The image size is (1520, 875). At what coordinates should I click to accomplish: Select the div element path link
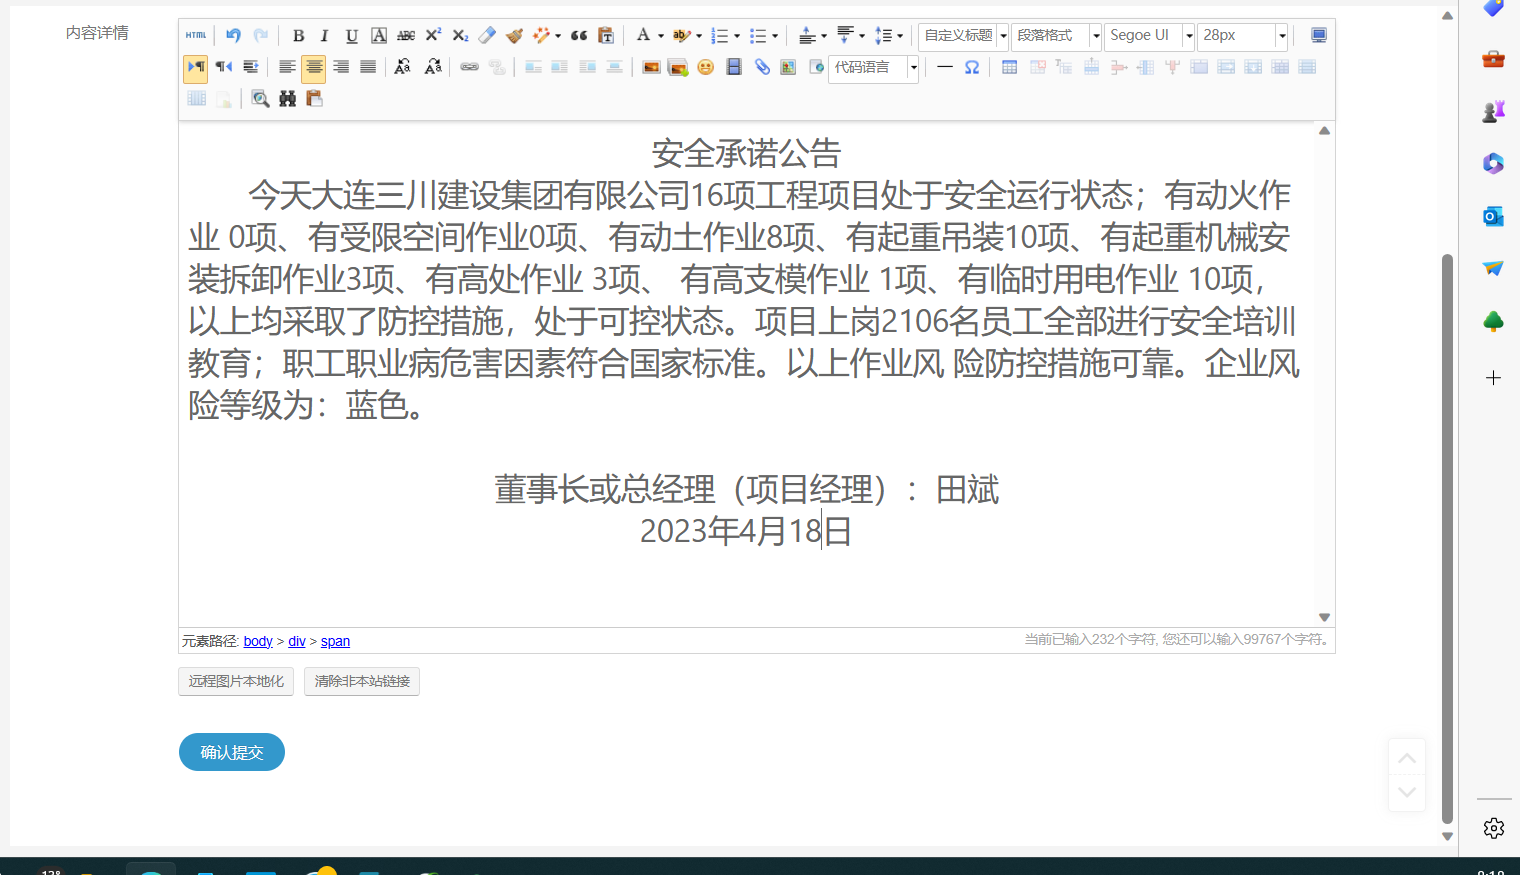pyautogui.click(x=297, y=641)
